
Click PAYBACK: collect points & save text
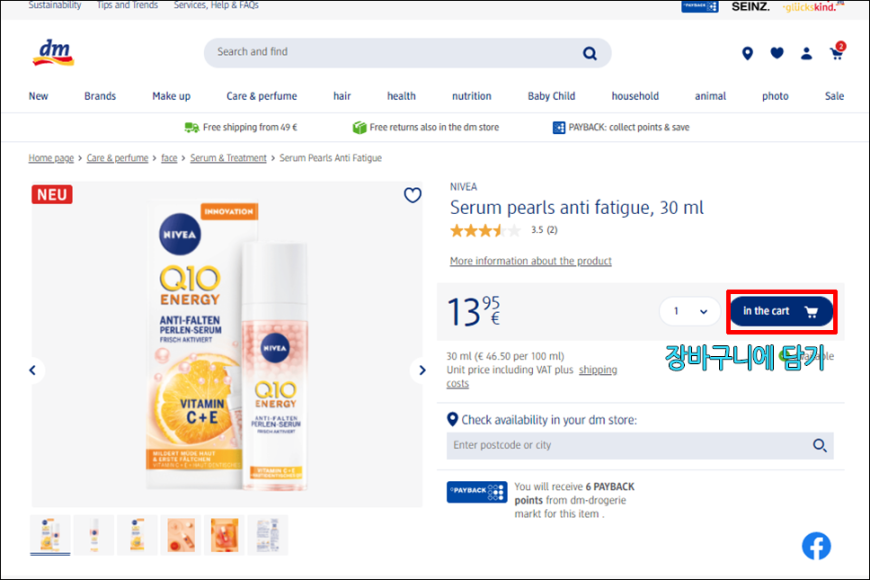click(629, 128)
